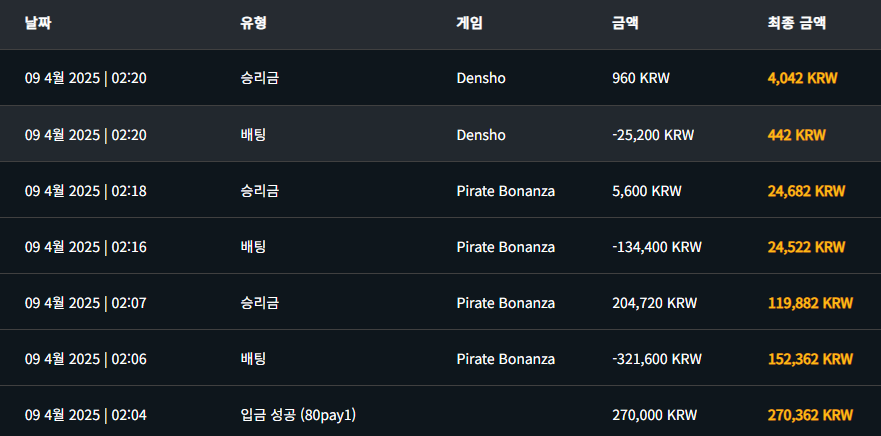Select the -321,600 KRW bet amount
881x436 pixels.
[x=656, y=359]
